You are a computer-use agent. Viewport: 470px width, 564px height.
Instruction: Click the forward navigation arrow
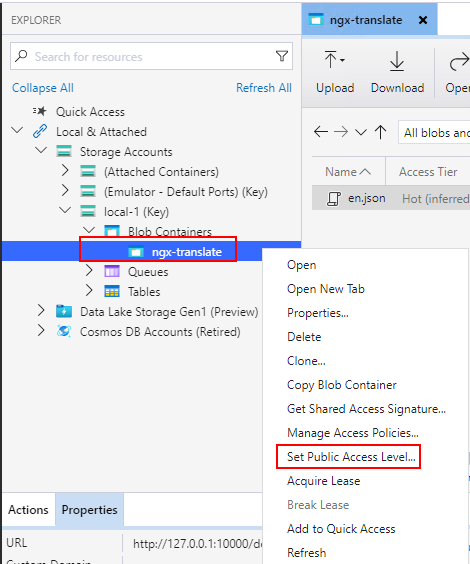341,132
